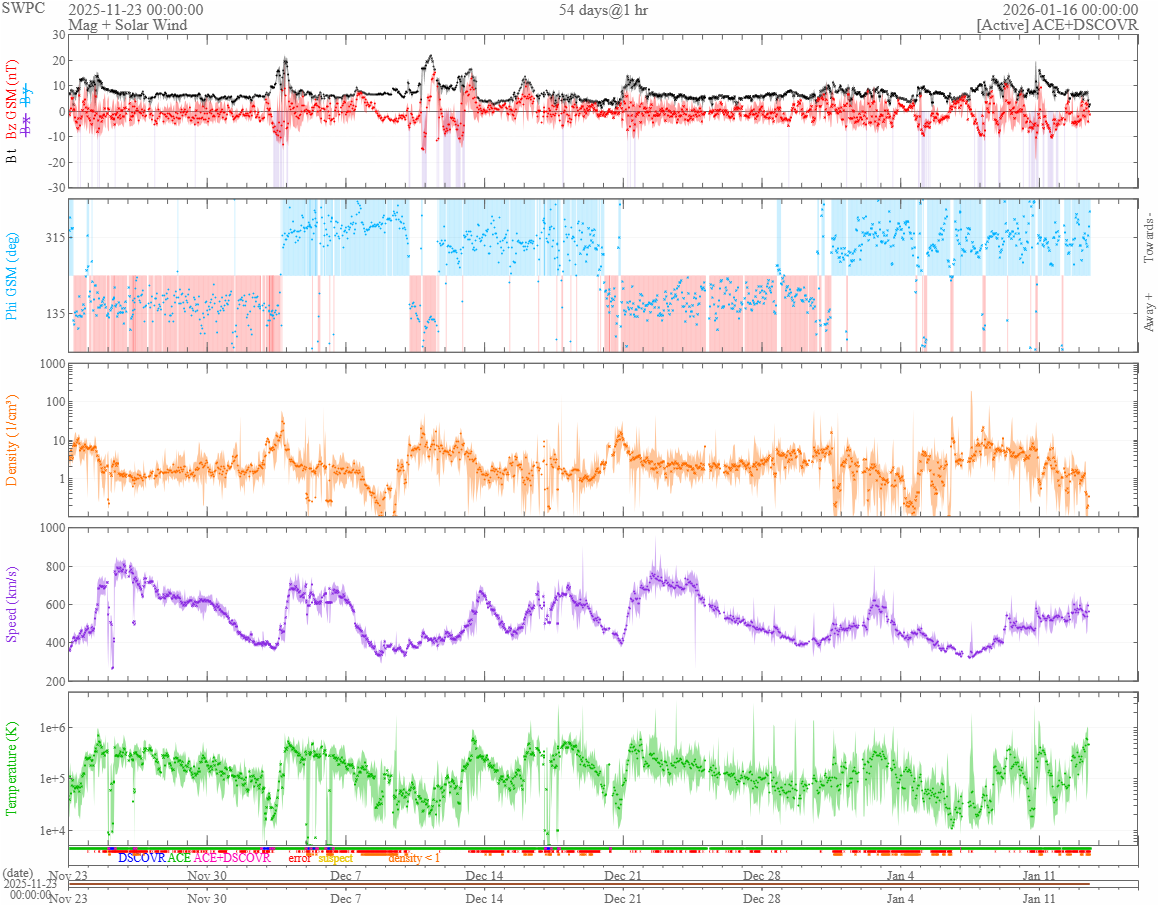Click the -30 tick on magnetic axis

tap(58, 188)
